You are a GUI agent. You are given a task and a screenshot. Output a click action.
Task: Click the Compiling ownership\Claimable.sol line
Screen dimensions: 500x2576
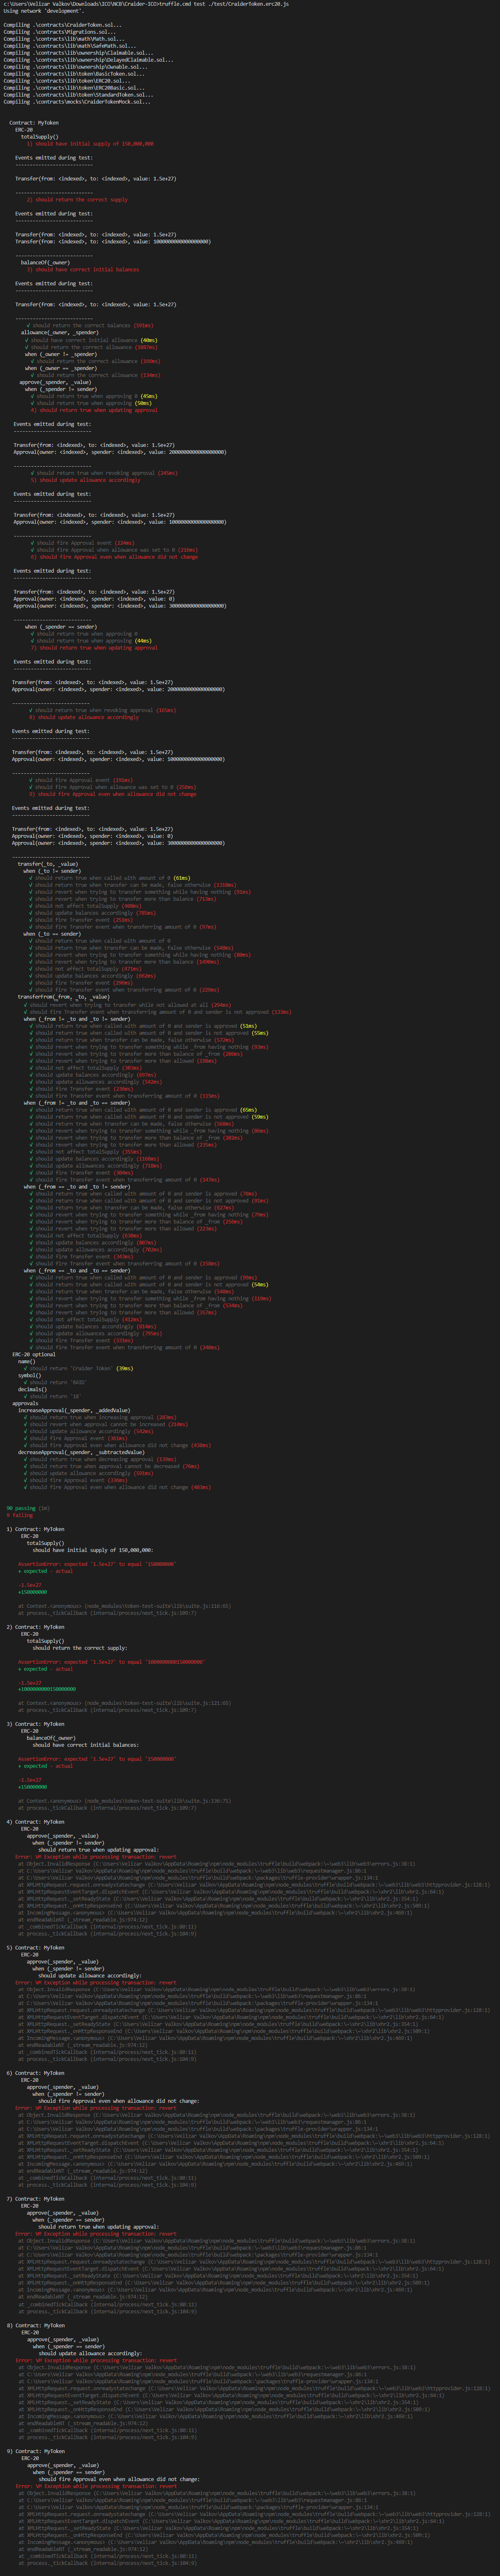pyautogui.click(x=79, y=53)
